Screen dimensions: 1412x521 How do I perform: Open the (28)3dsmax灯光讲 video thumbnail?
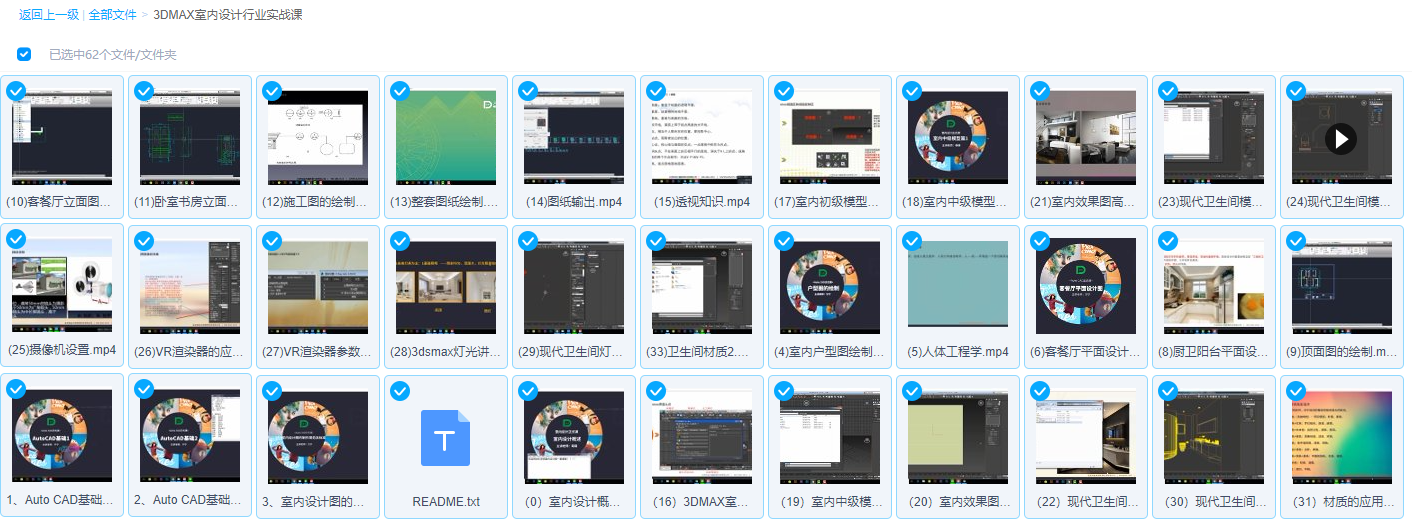[445, 286]
